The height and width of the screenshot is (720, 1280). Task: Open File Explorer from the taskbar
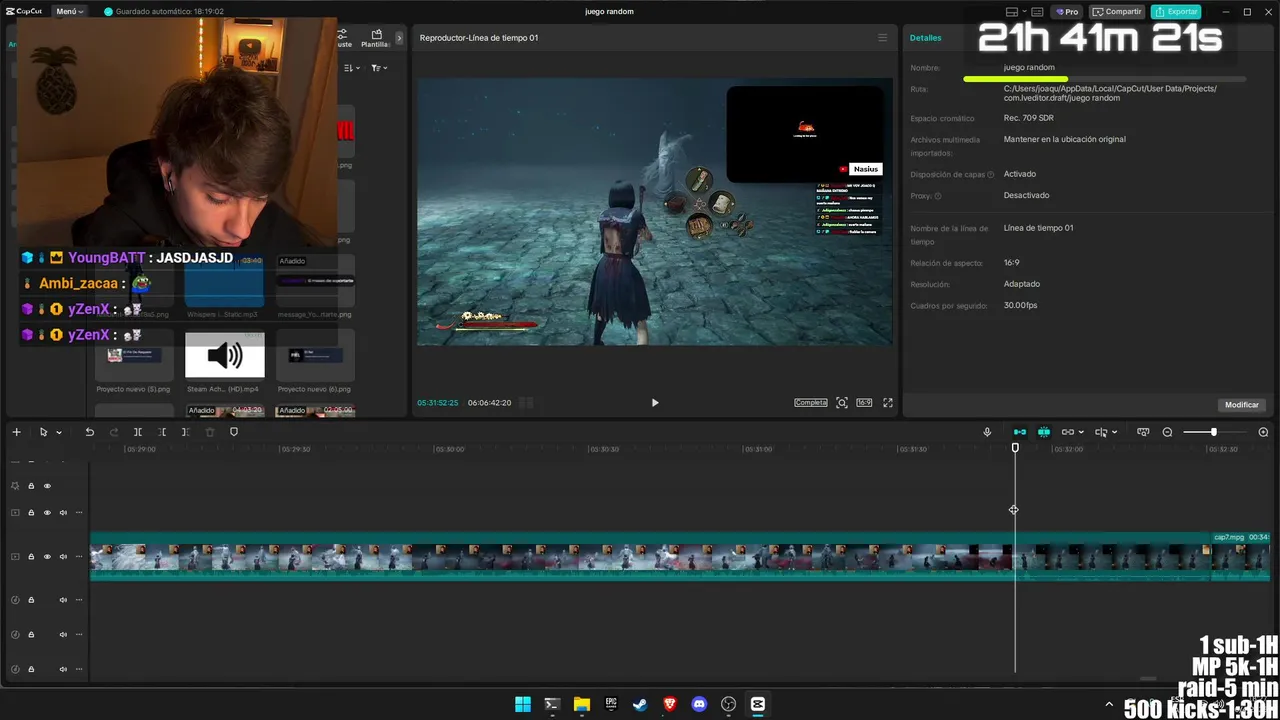point(582,704)
